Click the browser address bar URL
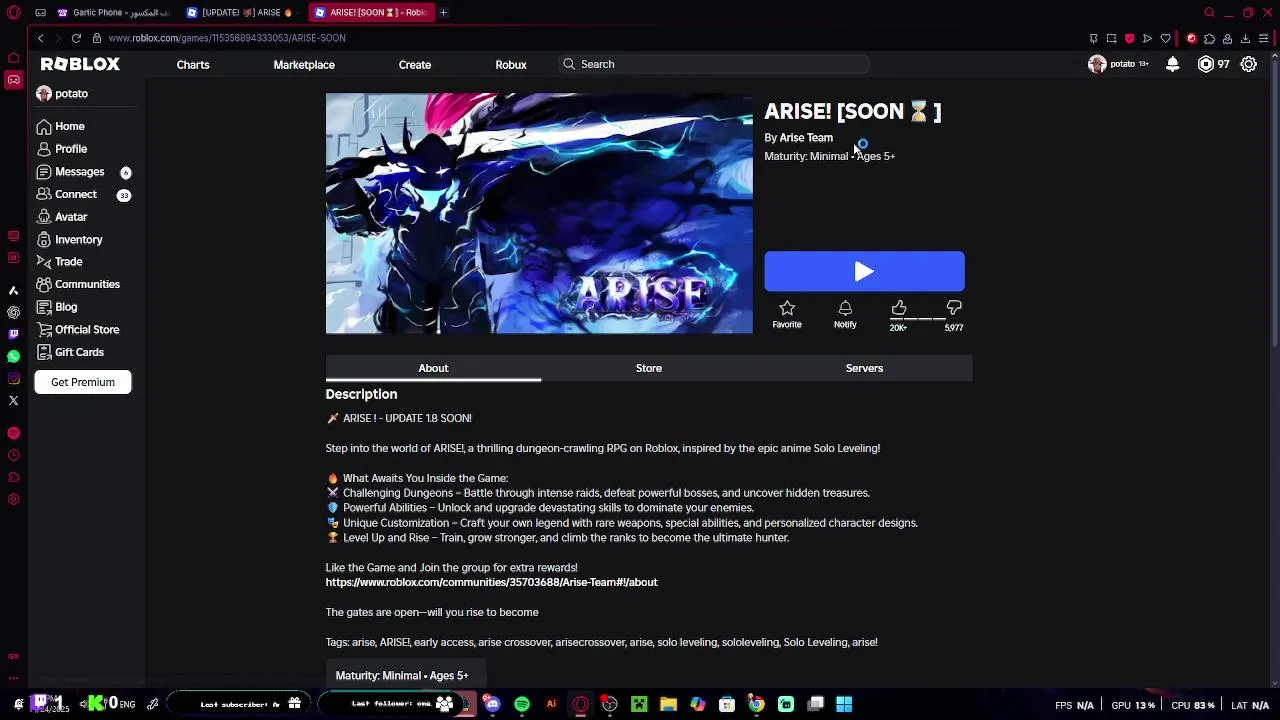Image resolution: width=1280 pixels, height=720 pixels. coord(227,38)
